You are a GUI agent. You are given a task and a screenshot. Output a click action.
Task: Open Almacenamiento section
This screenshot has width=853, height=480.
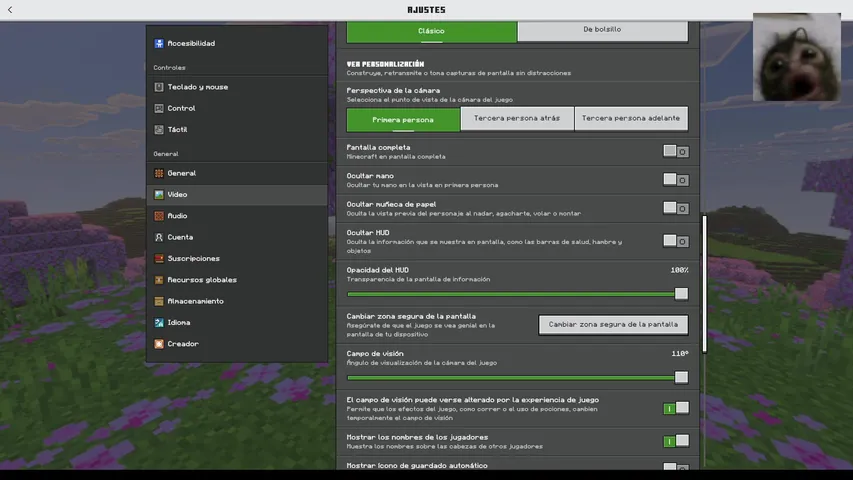(237, 301)
